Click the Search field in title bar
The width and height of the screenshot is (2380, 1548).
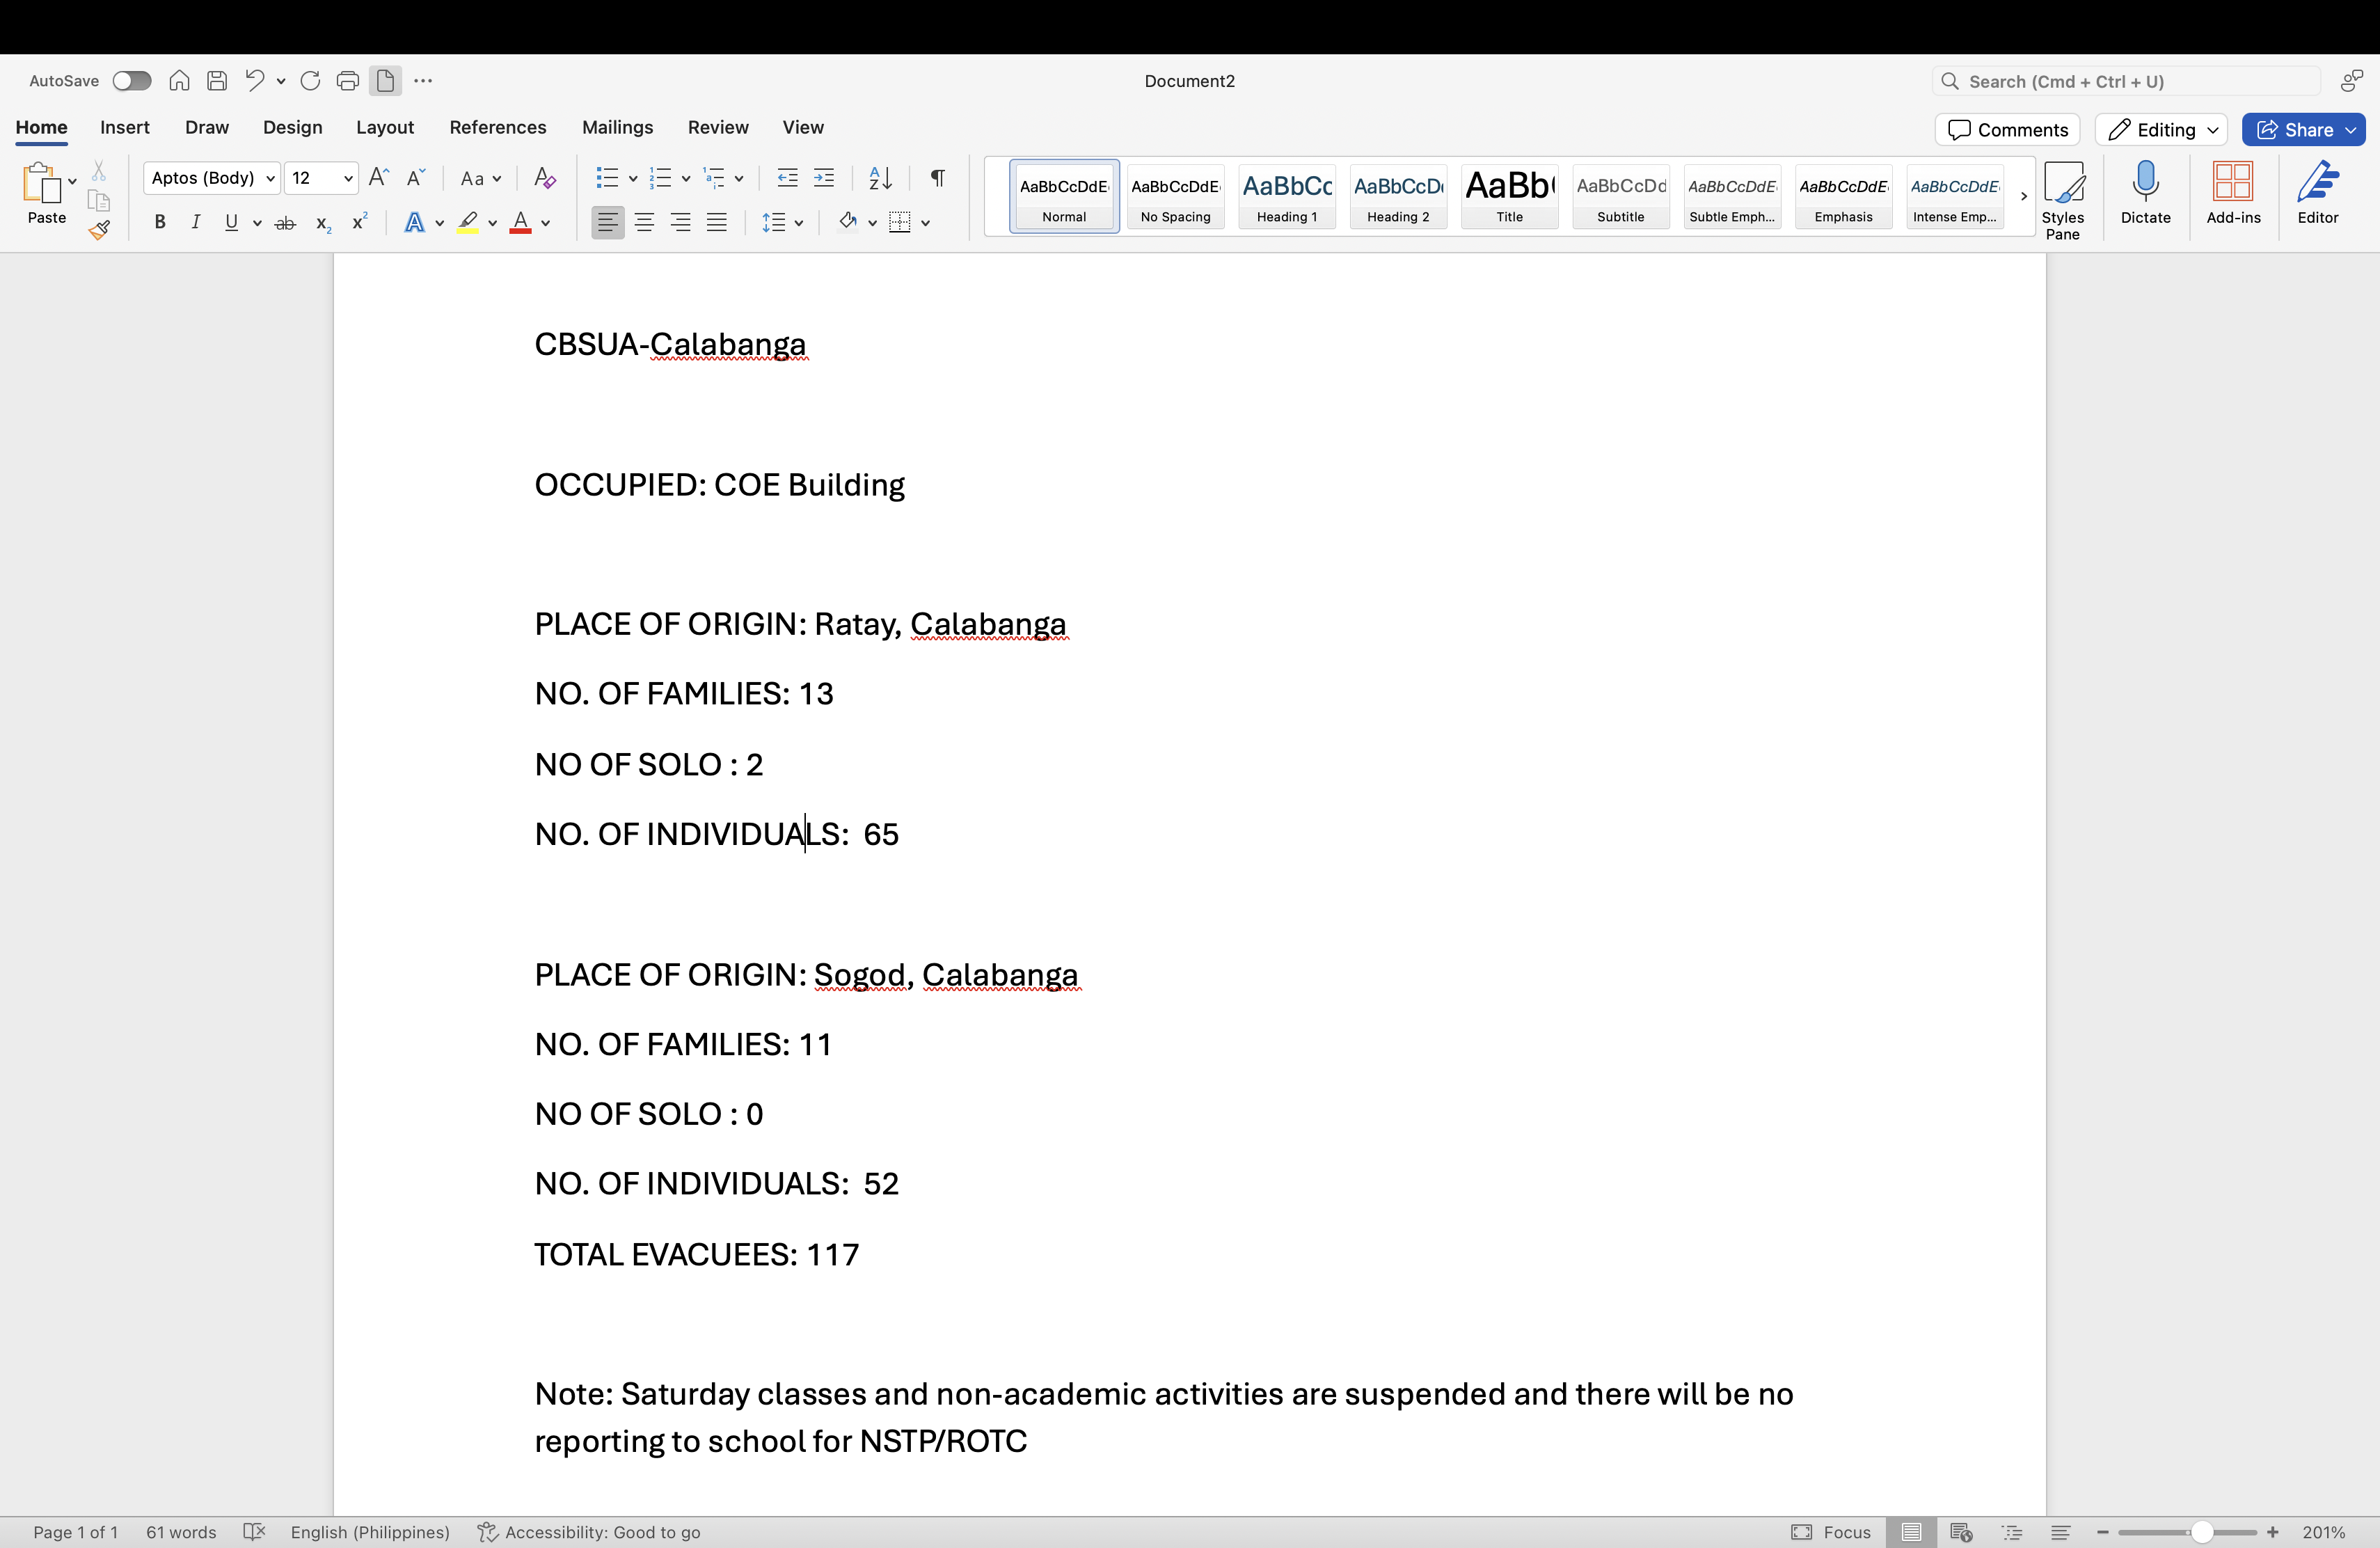[x=2125, y=81]
